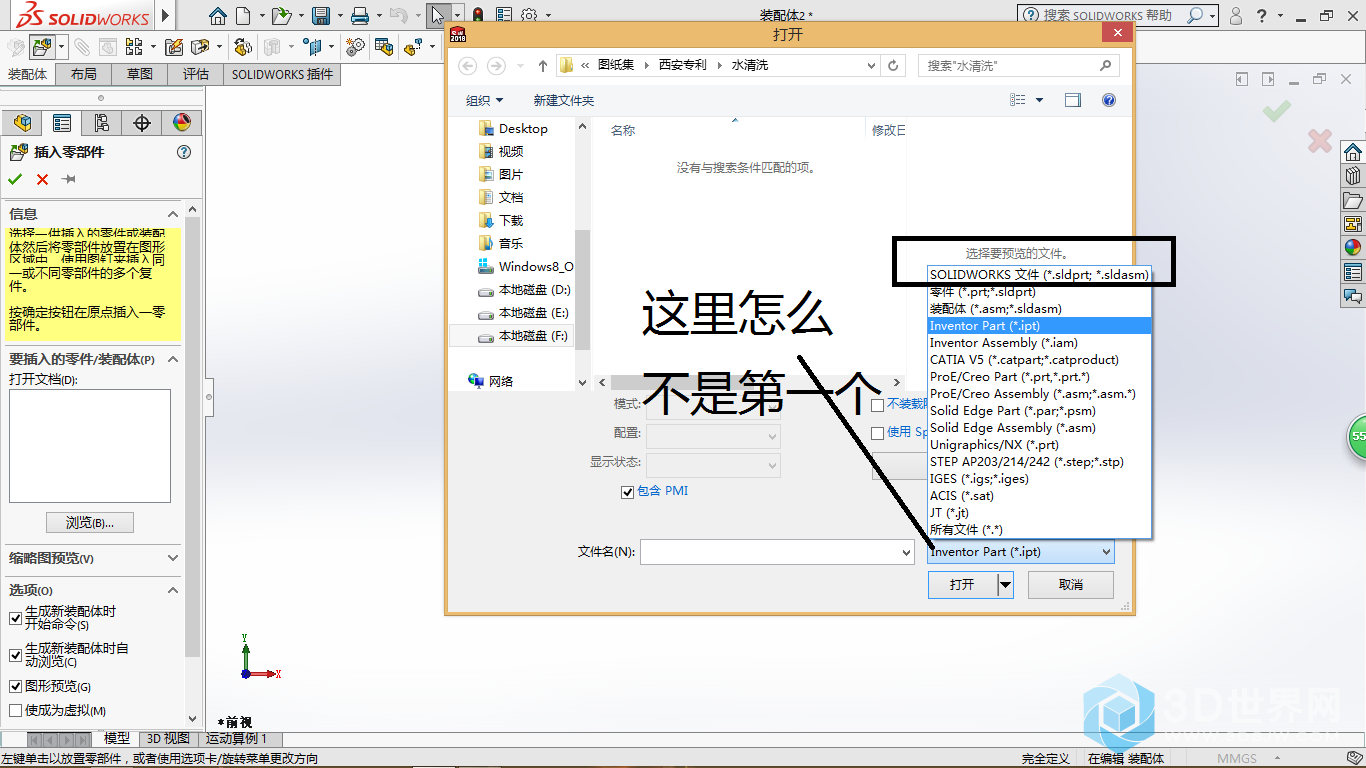Select SOLIDWORKS 文件 file type option
This screenshot has height=768, width=1366.
coord(1040,274)
